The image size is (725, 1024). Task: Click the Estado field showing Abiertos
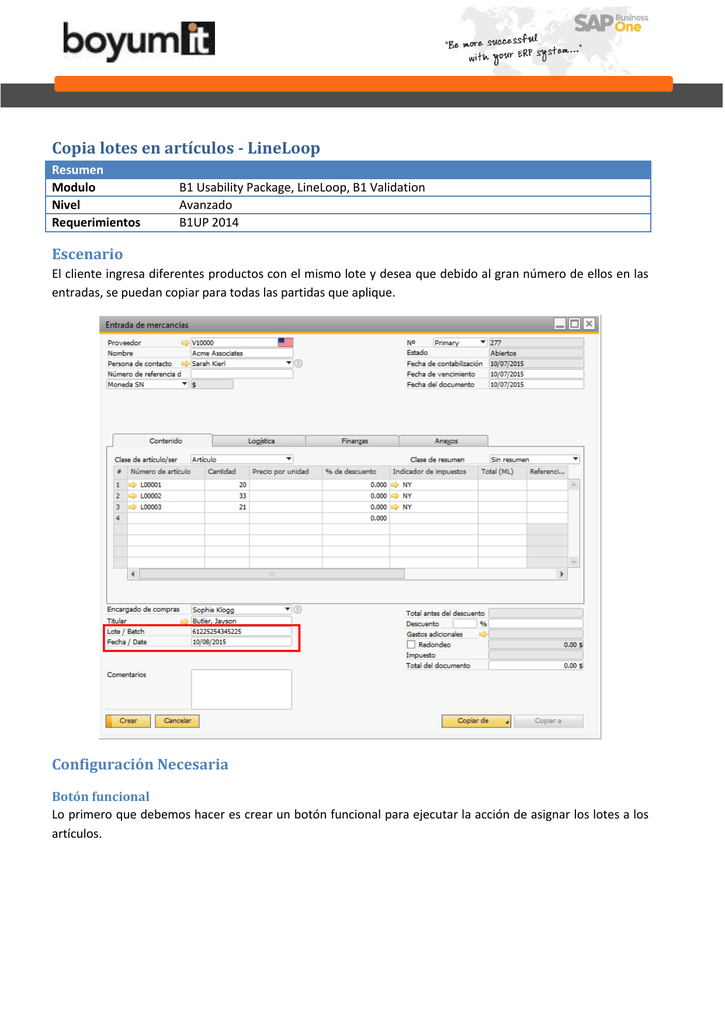pos(536,353)
